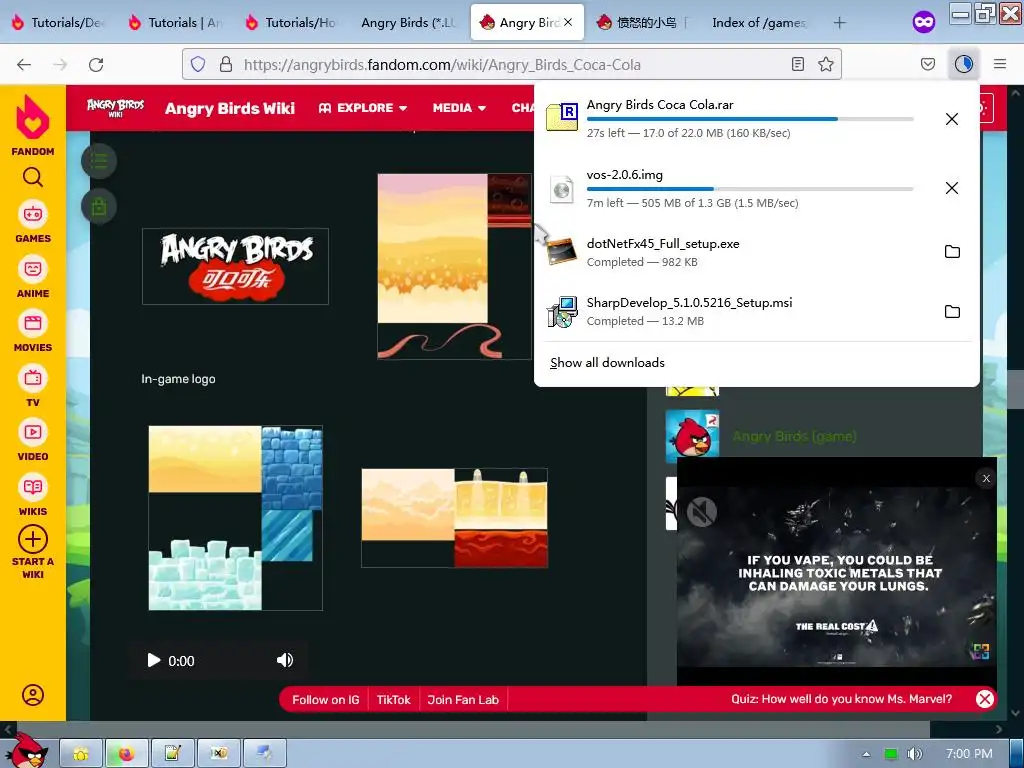
Task: Click Show all downloads
Action: pyautogui.click(x=607, y=362)
